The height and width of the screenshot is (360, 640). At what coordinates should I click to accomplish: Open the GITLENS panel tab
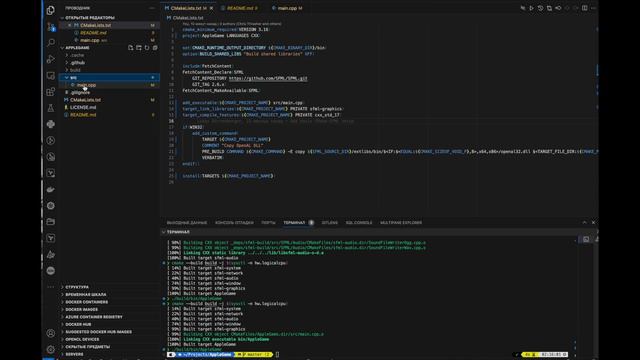(330, 223)
